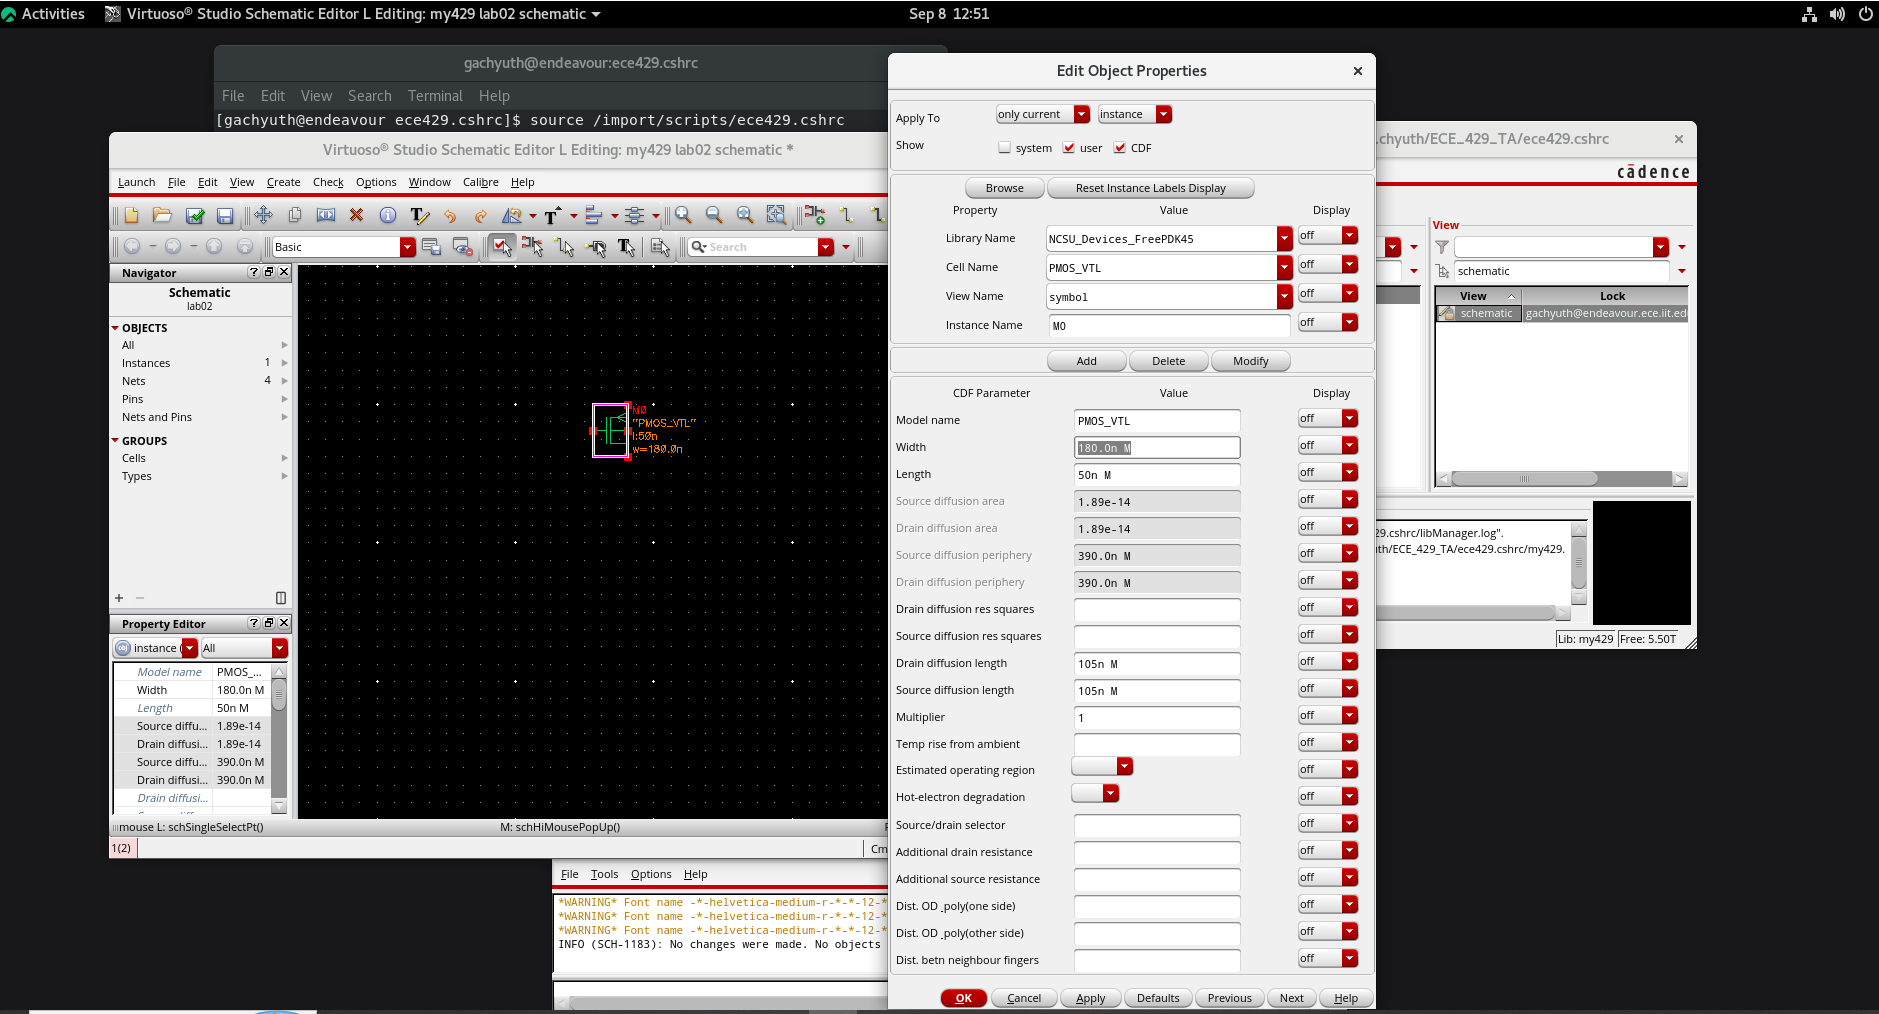Open the Calibre menu
Screen dimensions: 1879x1014
(x=481, y=182)
